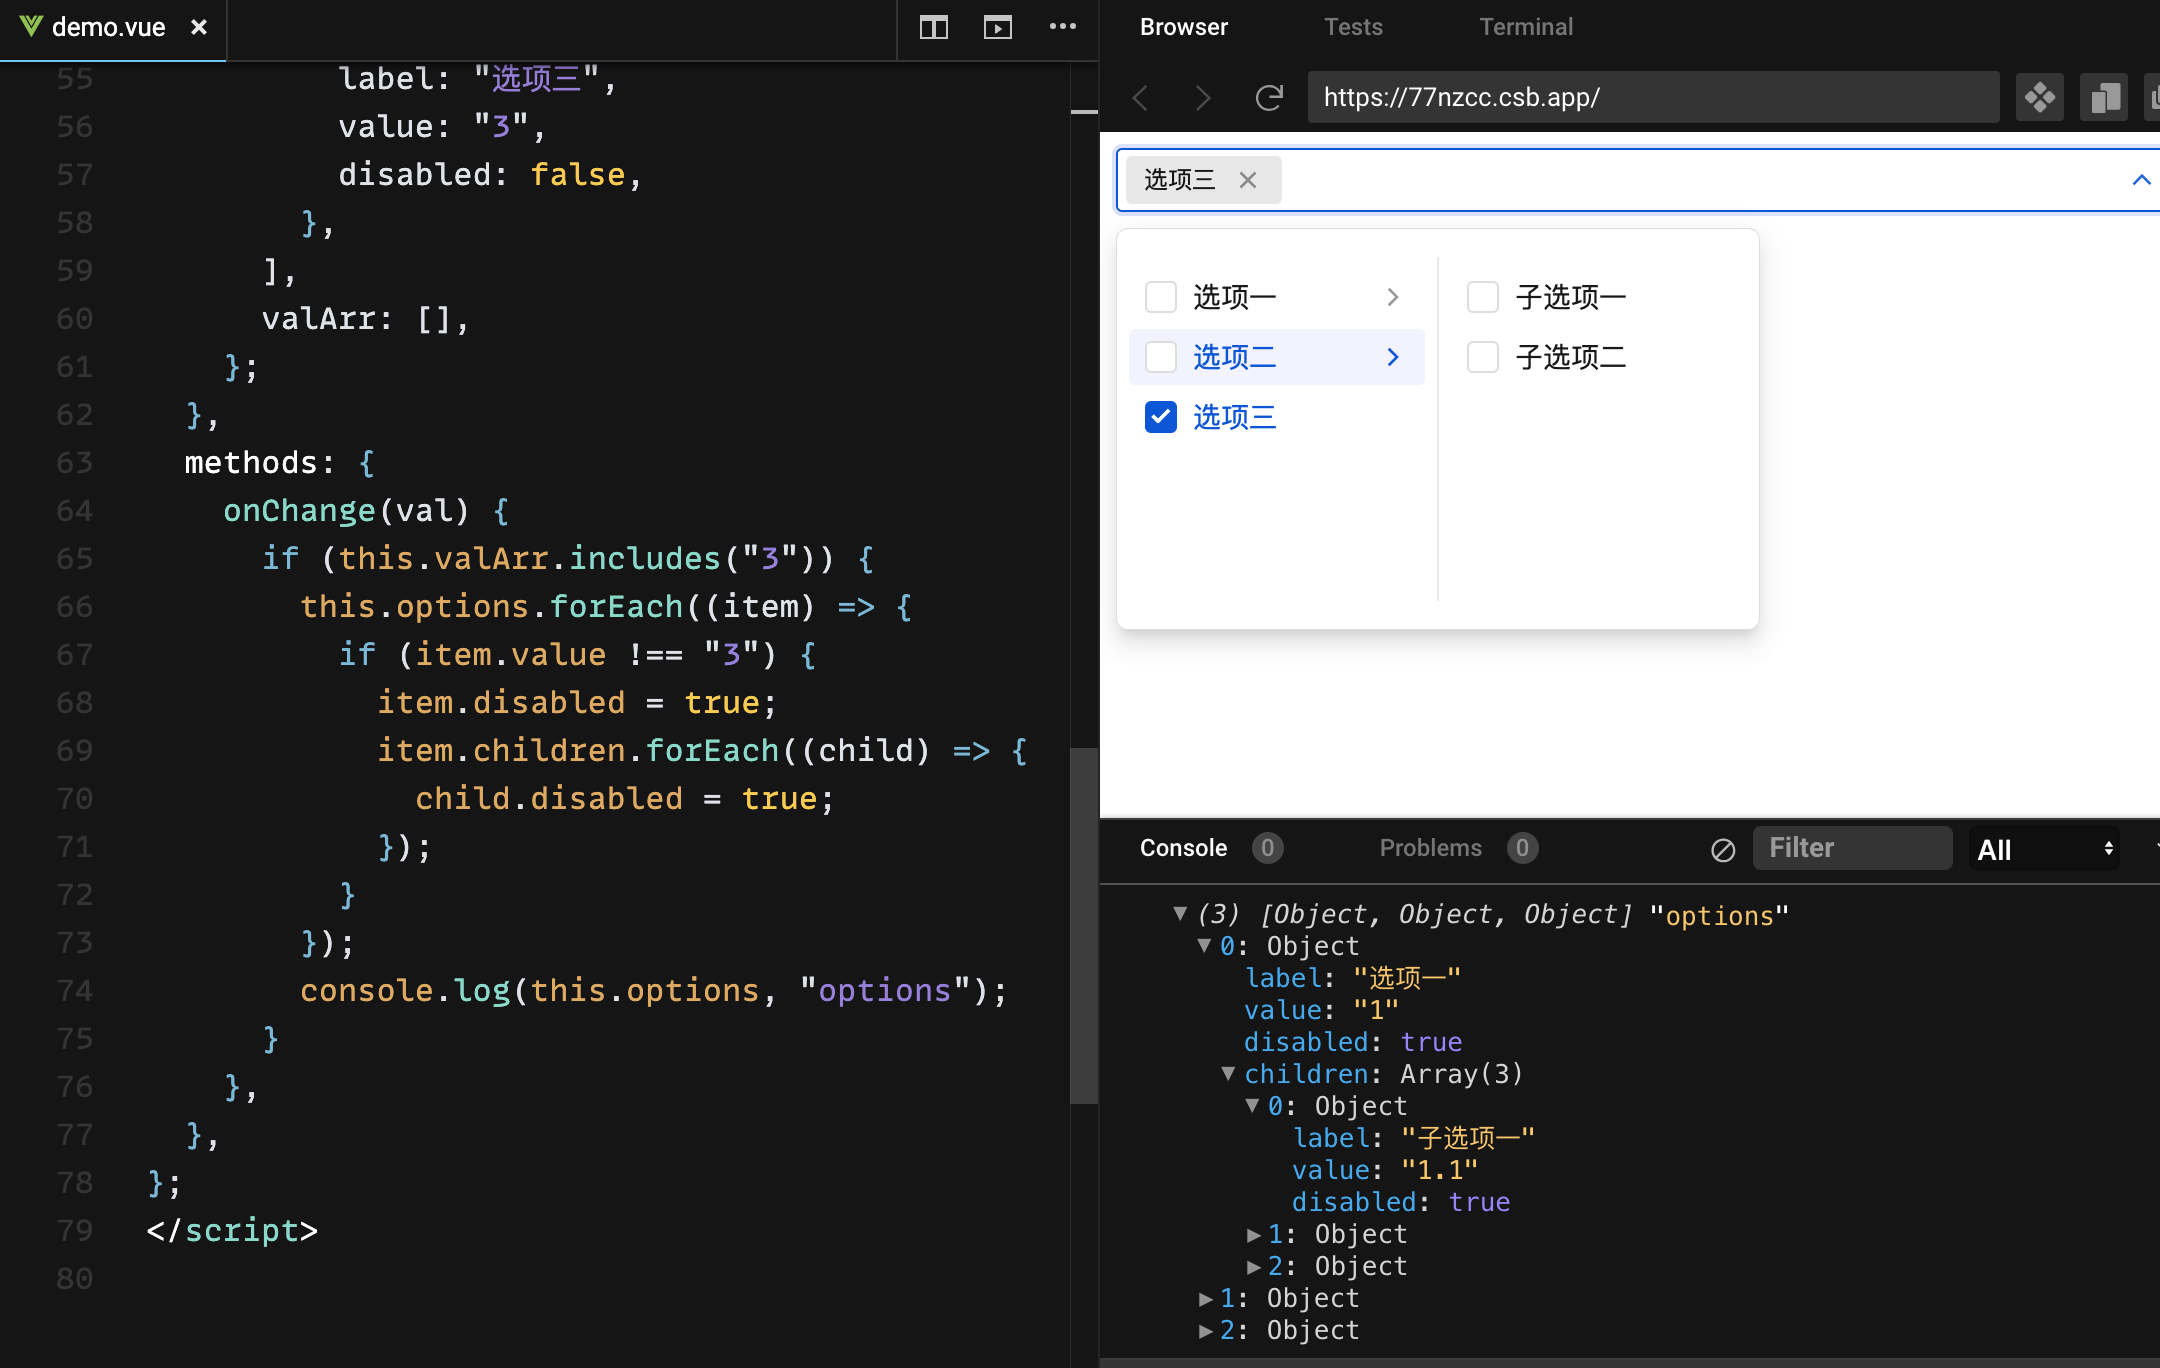Screen dimensions: 2160x1368
Task: Check the 子选项一 checkbox
Action: click(x=1482, y=296)
